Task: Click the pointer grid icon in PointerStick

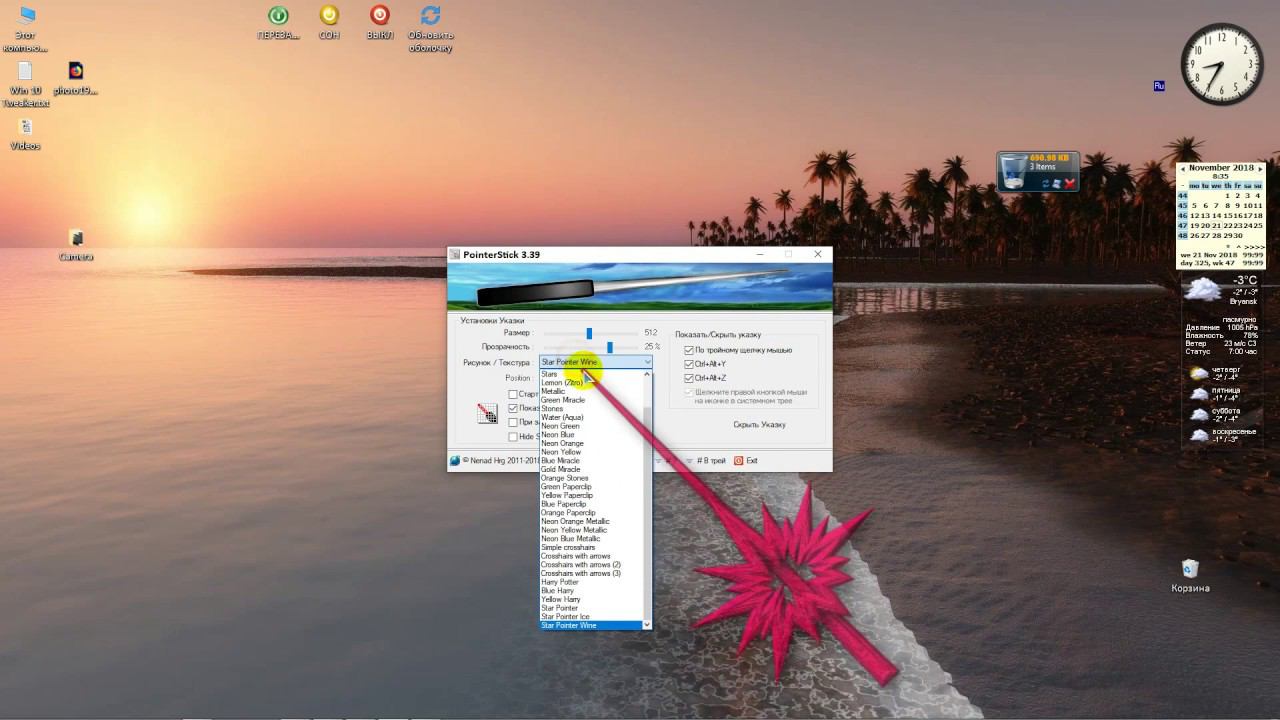Action: click(x=487, y=413)
